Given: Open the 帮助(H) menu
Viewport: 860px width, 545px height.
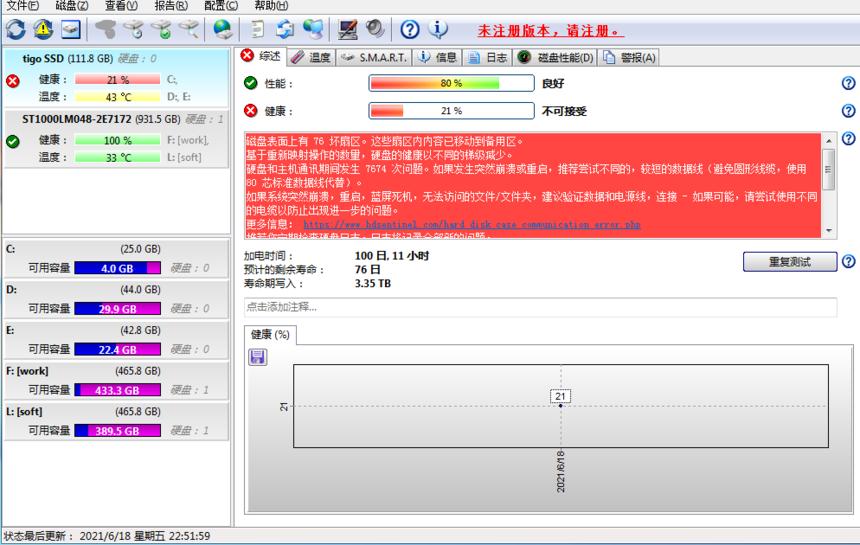Looking at the screenshot, I should click(x=271, y=5).
